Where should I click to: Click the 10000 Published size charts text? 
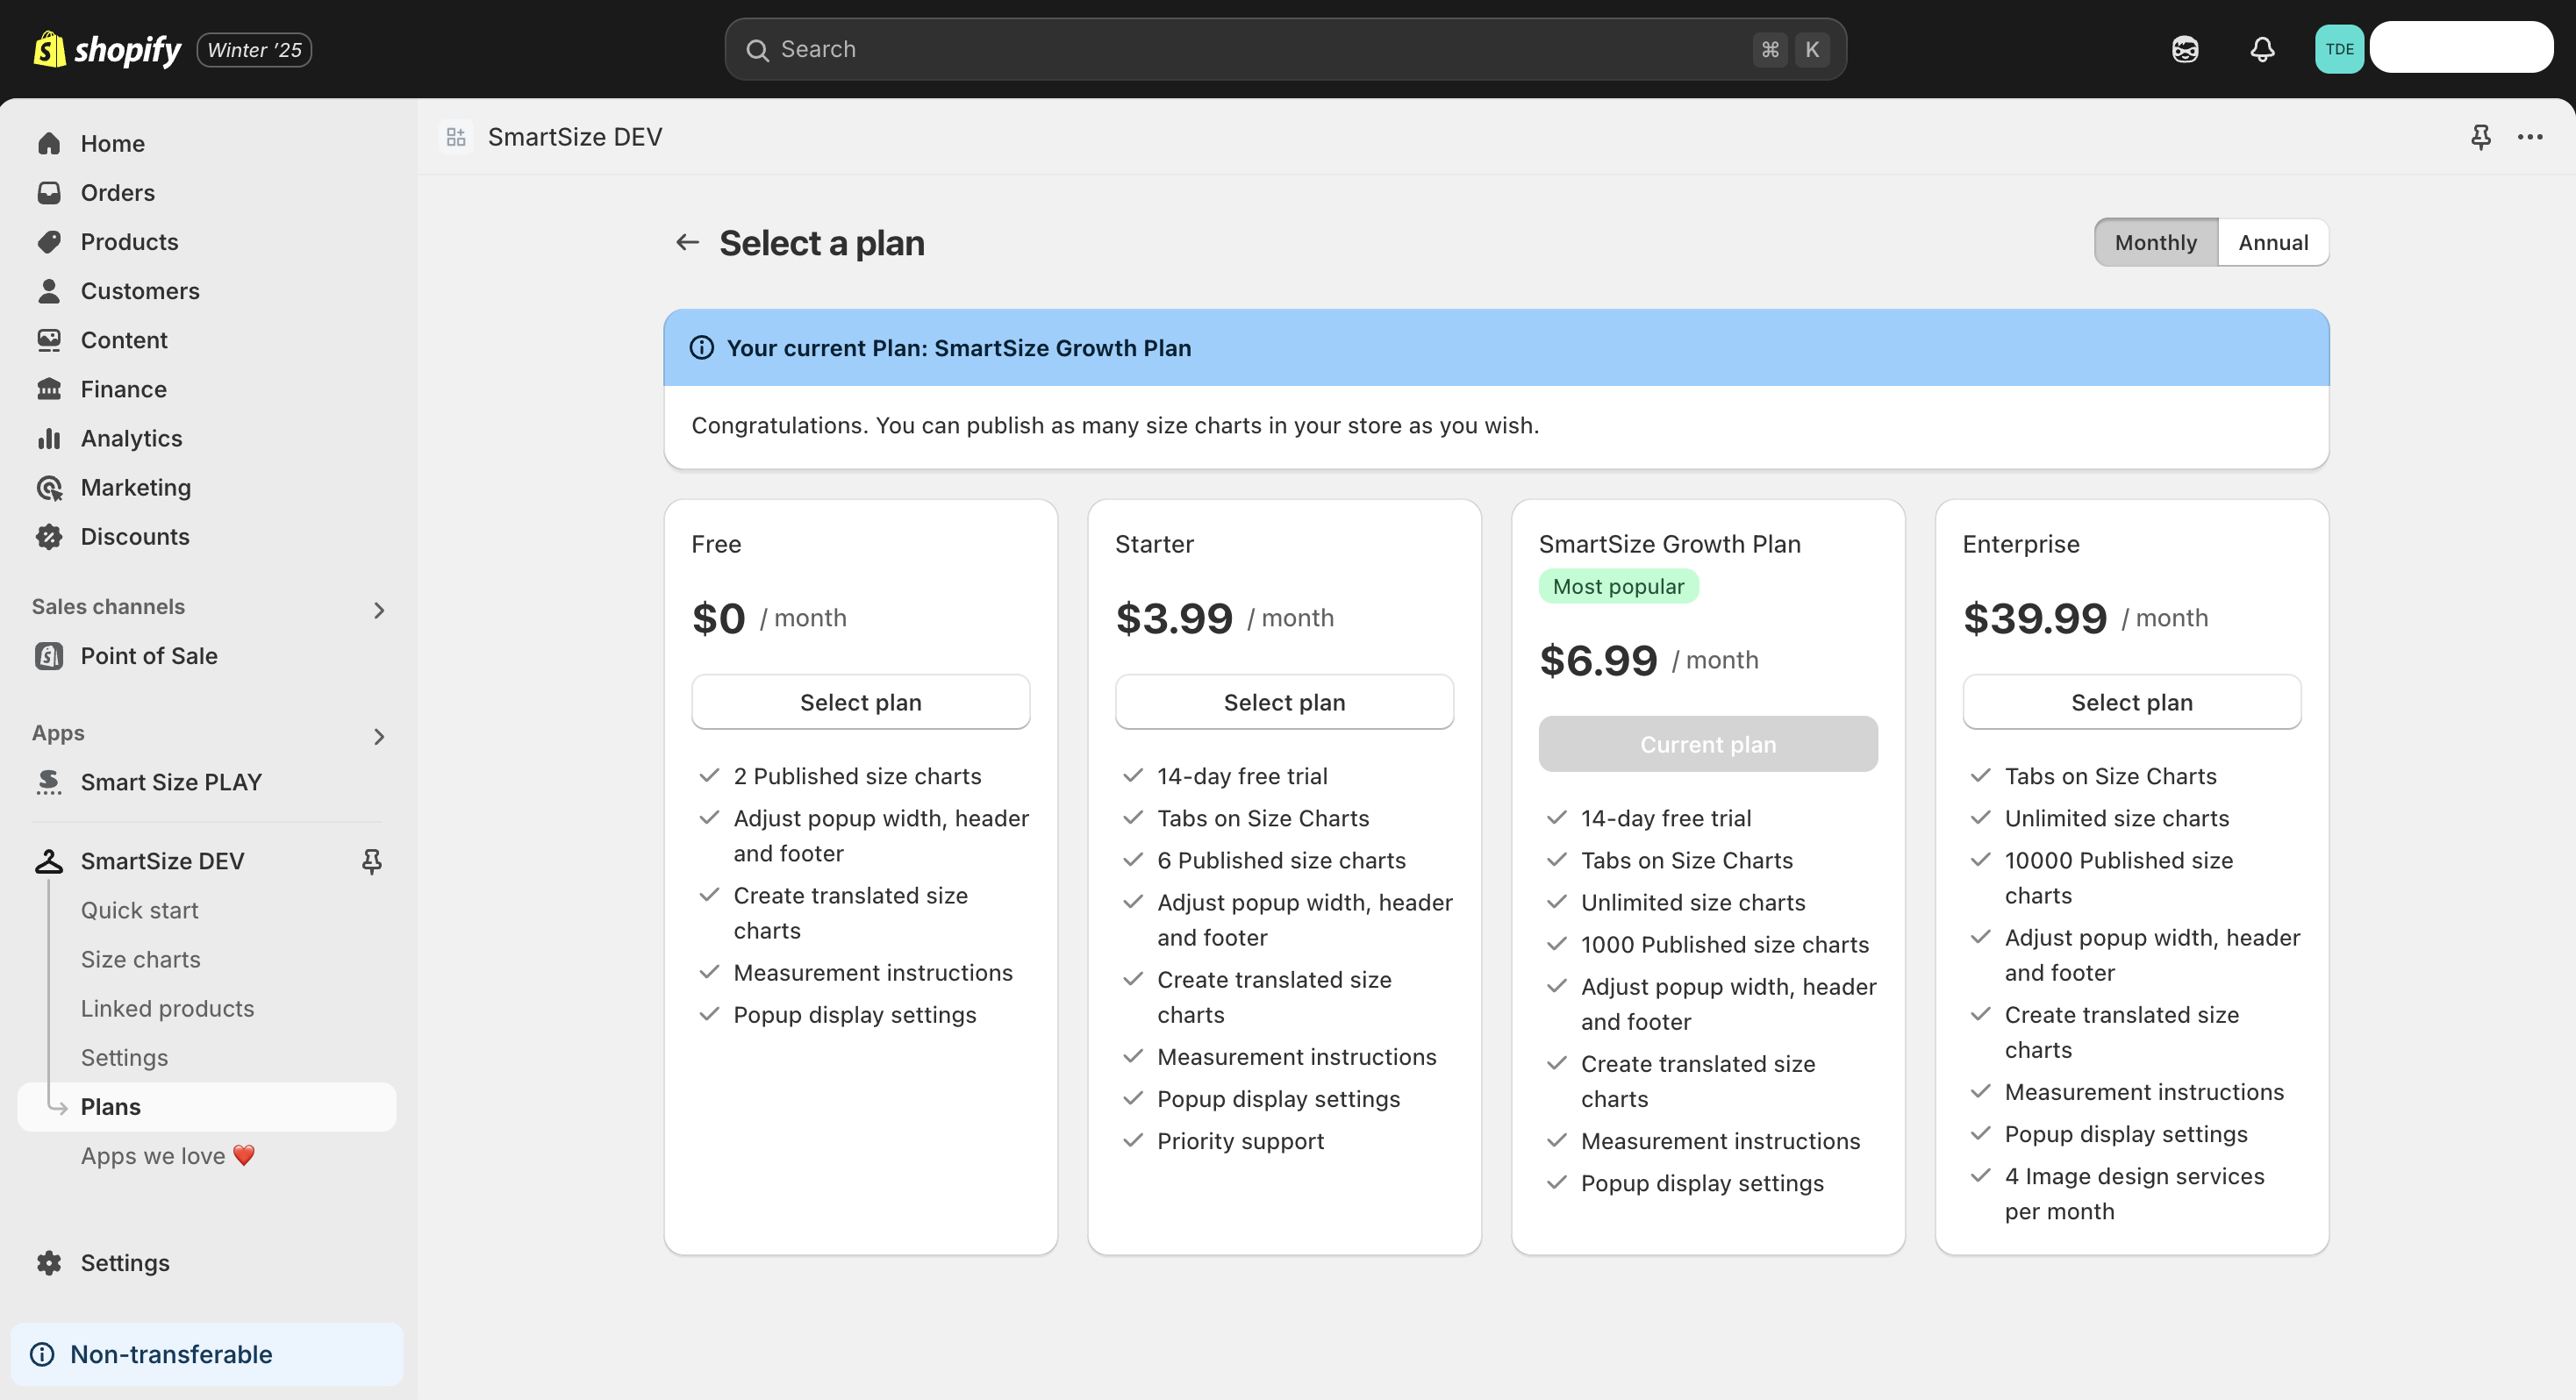pyautogui.click(x=2118, y=876)
